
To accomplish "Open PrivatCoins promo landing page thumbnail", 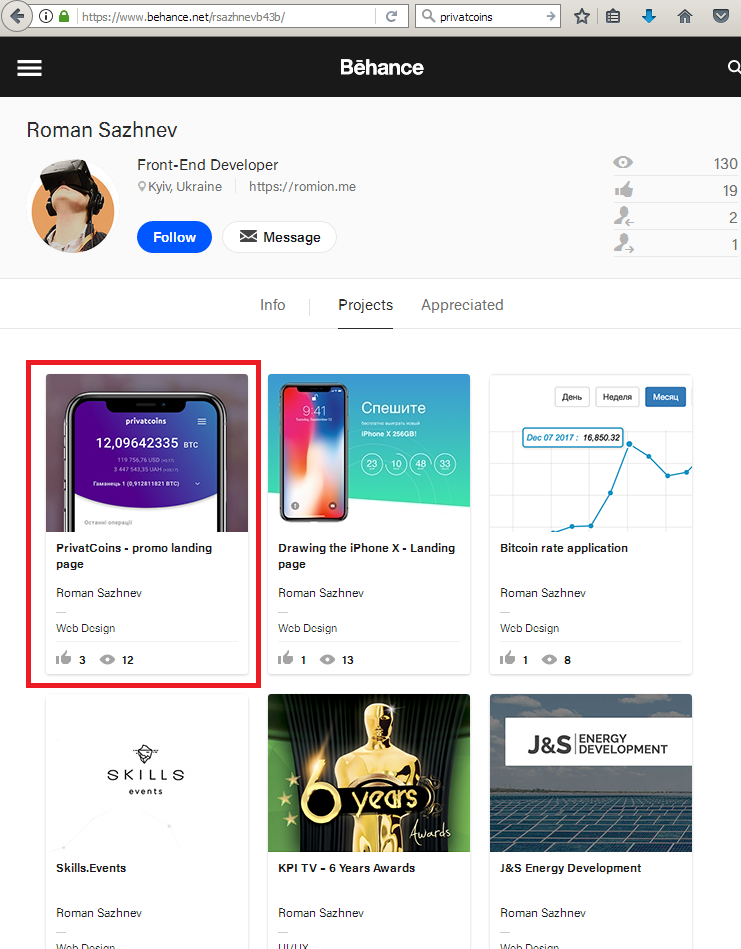I will point(147,453).
